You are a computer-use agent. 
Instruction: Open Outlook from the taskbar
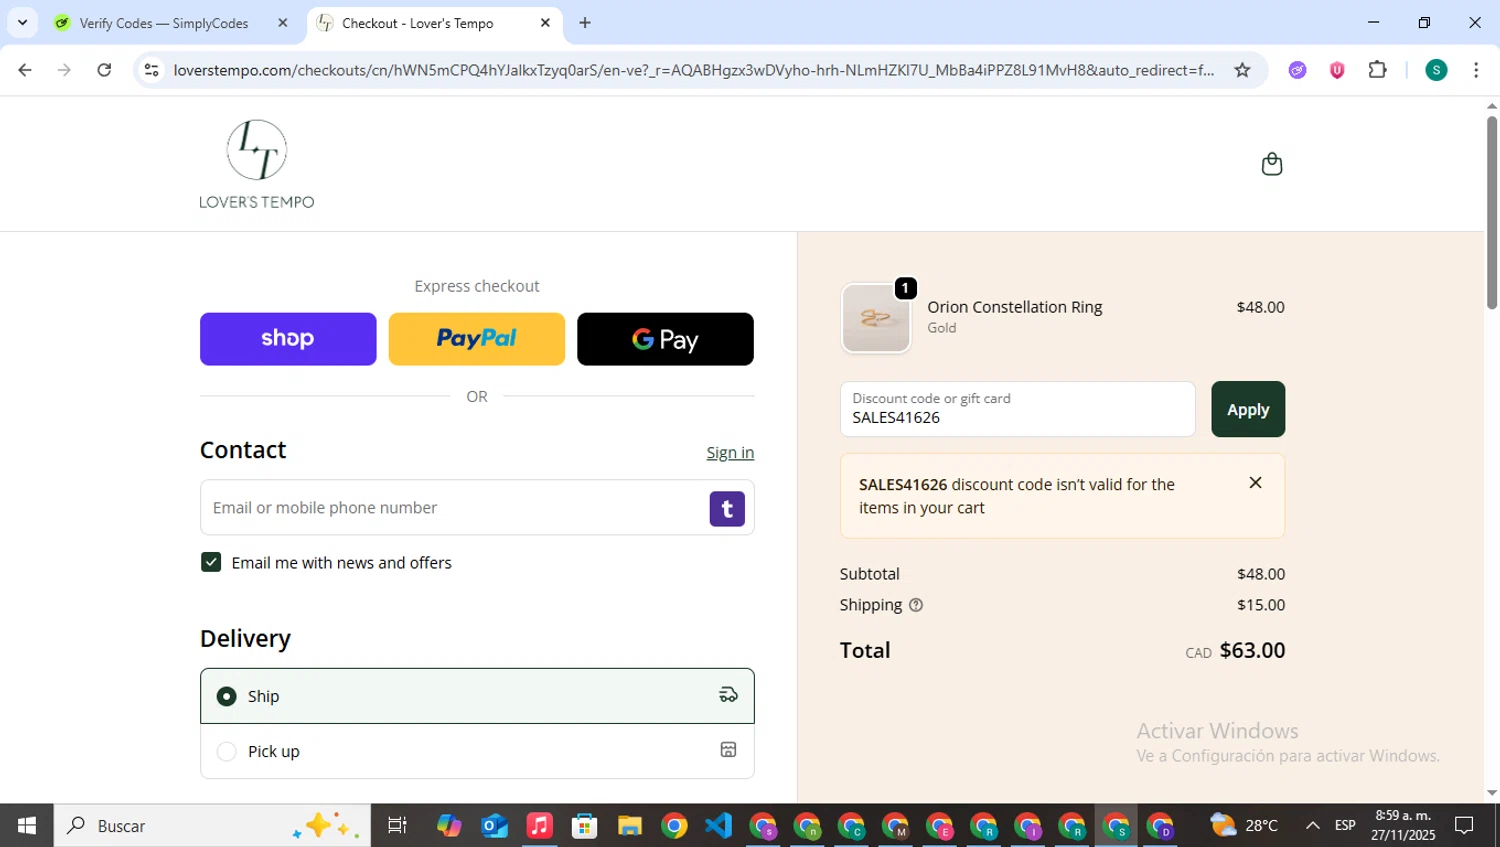494,826
